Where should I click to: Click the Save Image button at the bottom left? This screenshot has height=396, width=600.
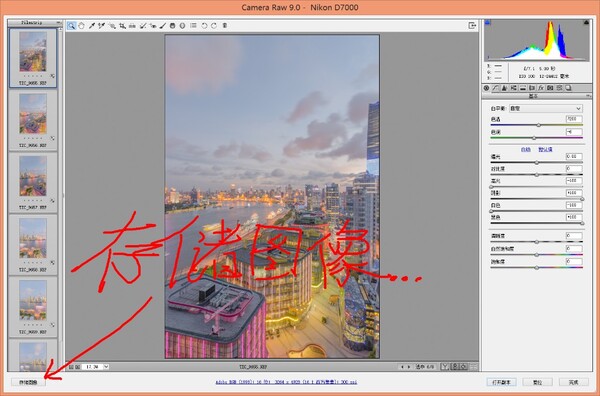(28, 382)
